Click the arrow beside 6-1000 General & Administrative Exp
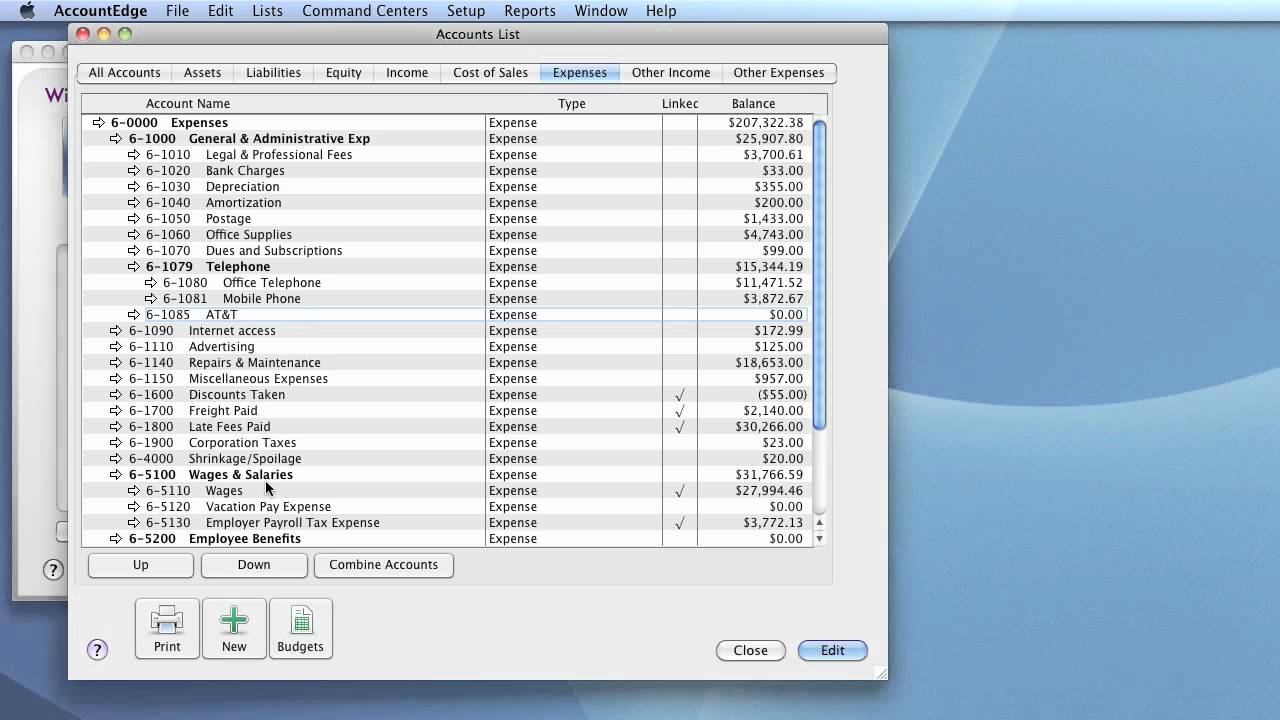 click(116, 139)
